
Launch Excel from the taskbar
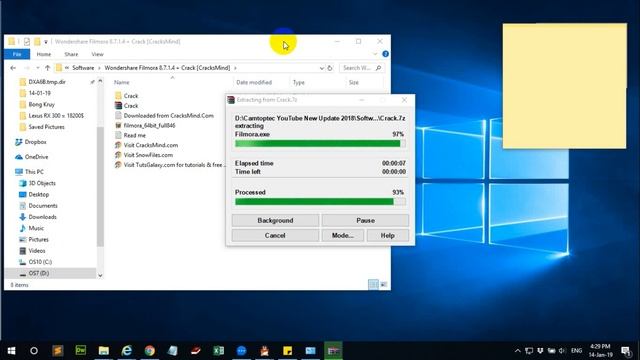[x=218, y=351]
